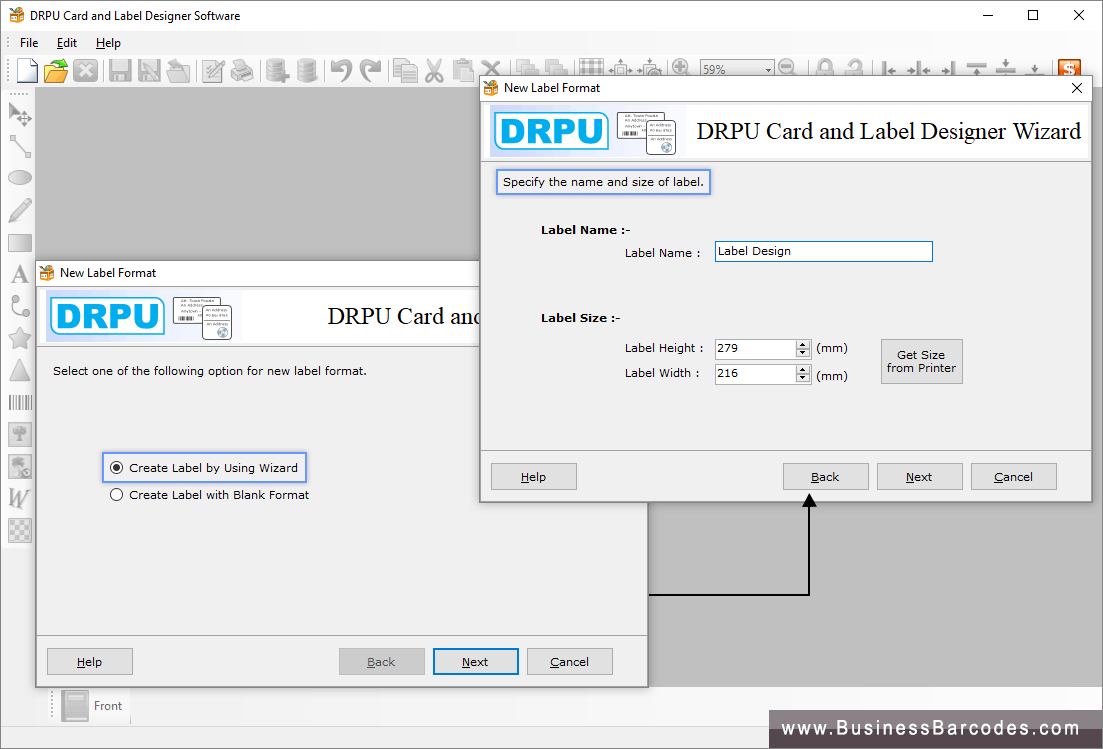This screenshot has width=1103, height=749.
Task: Open a file with the folder icon
Action: pyautogui.click(x=56, y=70)
